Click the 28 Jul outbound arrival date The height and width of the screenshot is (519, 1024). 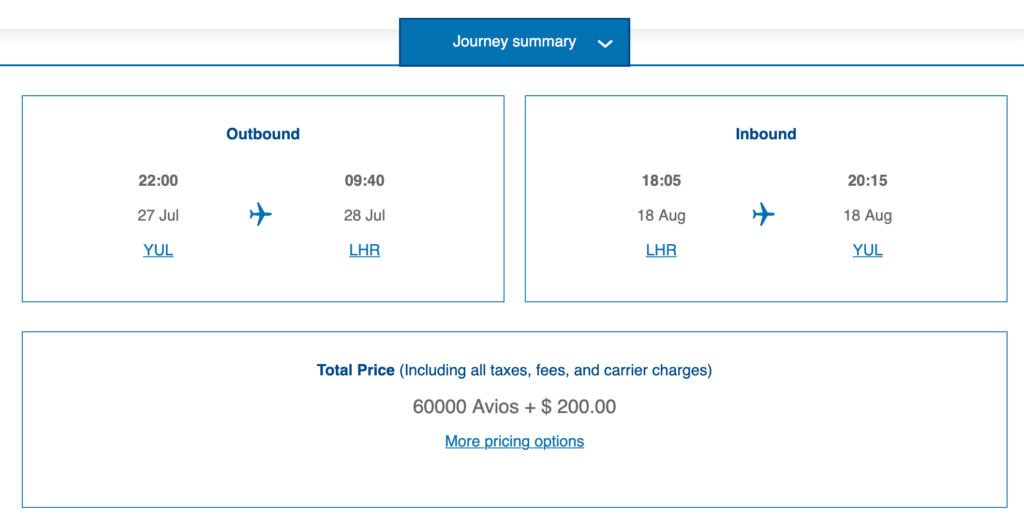point(364,215)
